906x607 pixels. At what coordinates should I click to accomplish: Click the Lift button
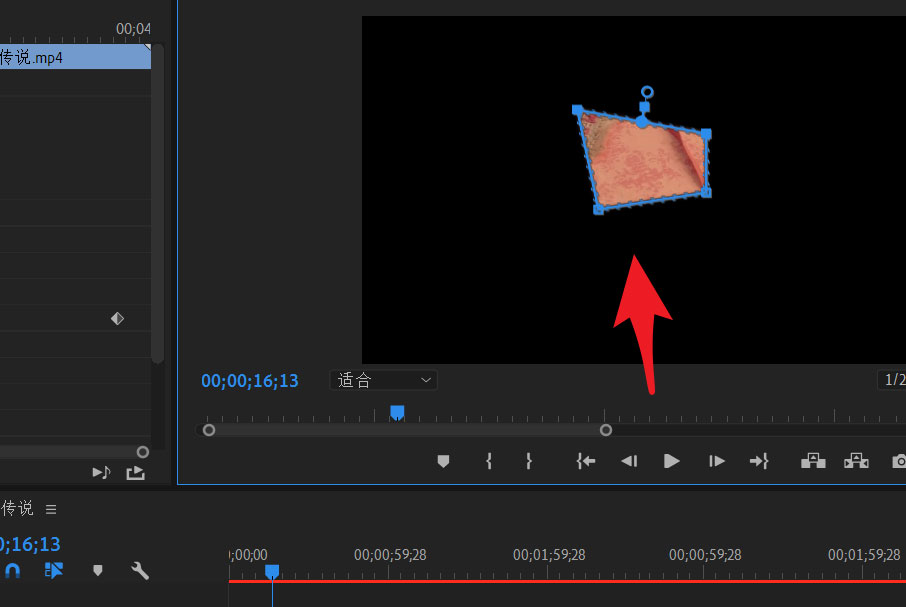tap(814, 461)
